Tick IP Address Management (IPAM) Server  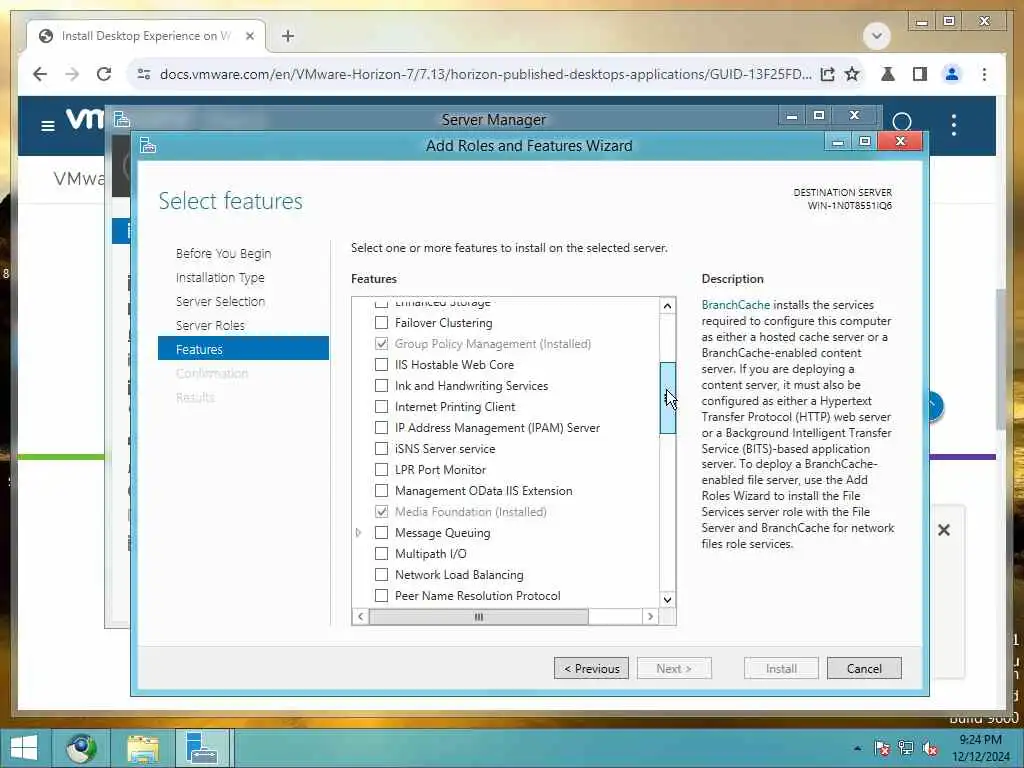click(x=381, y=428)
